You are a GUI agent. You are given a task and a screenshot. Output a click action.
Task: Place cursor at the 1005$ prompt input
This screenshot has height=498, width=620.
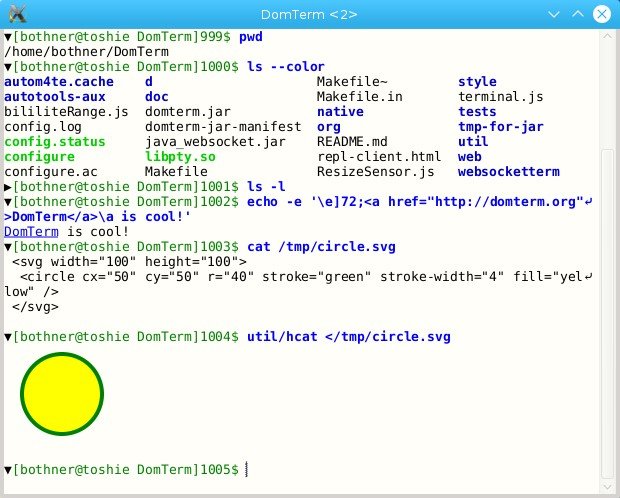tap(247, 470)
